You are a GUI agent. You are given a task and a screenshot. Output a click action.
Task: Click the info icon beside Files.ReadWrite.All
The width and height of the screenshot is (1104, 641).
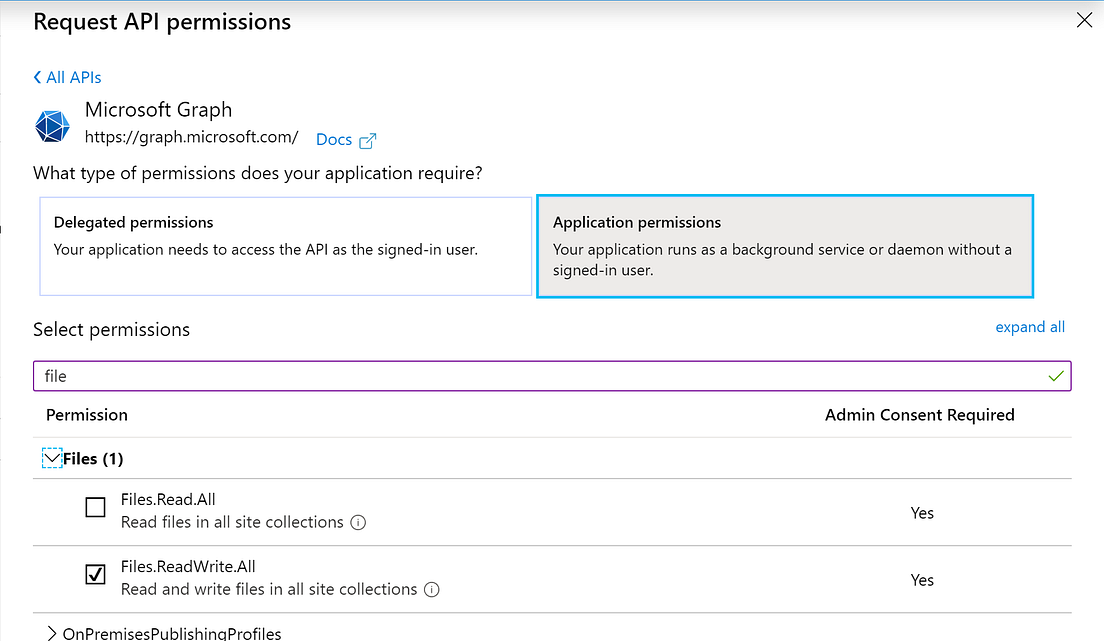431,589
